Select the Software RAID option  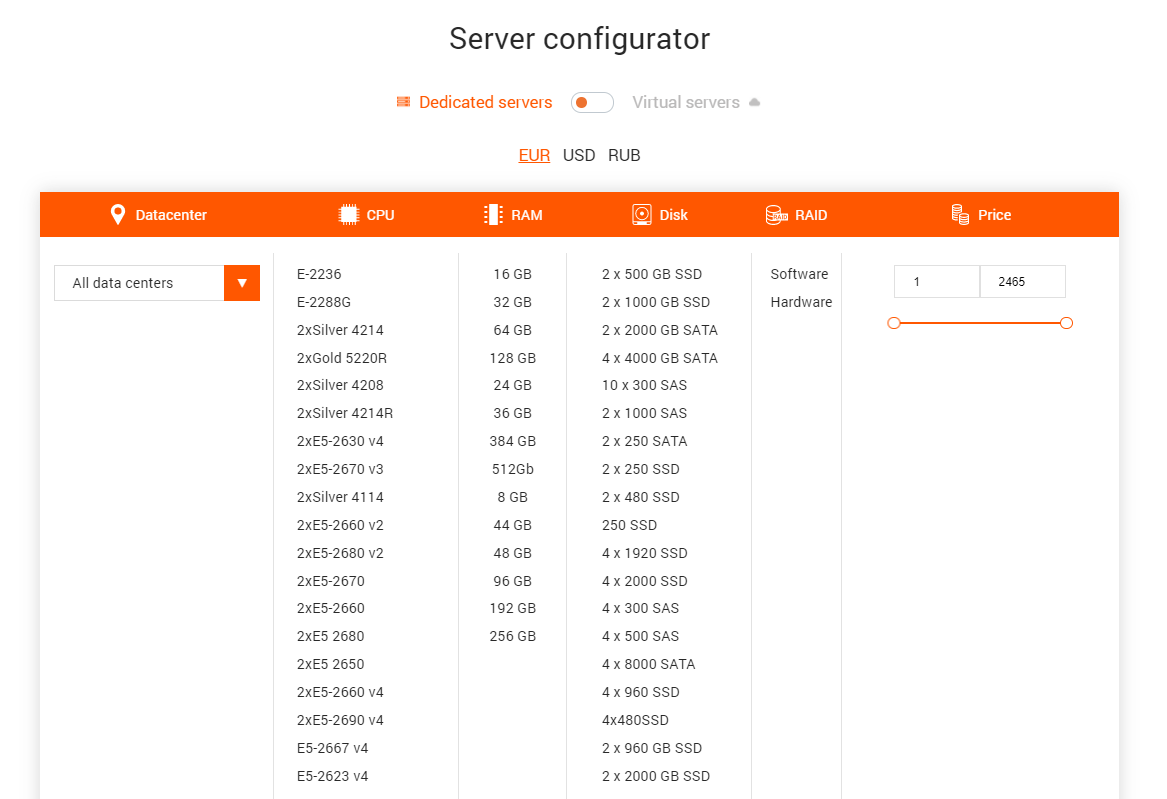[799, 274]
